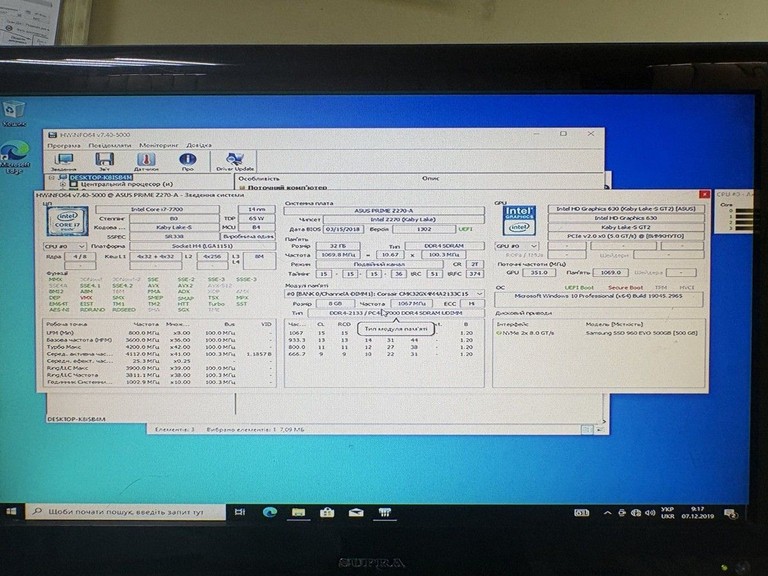Screen dimensions: 768x576
Task: Click the Особливість column header
Action: (259, 179)
